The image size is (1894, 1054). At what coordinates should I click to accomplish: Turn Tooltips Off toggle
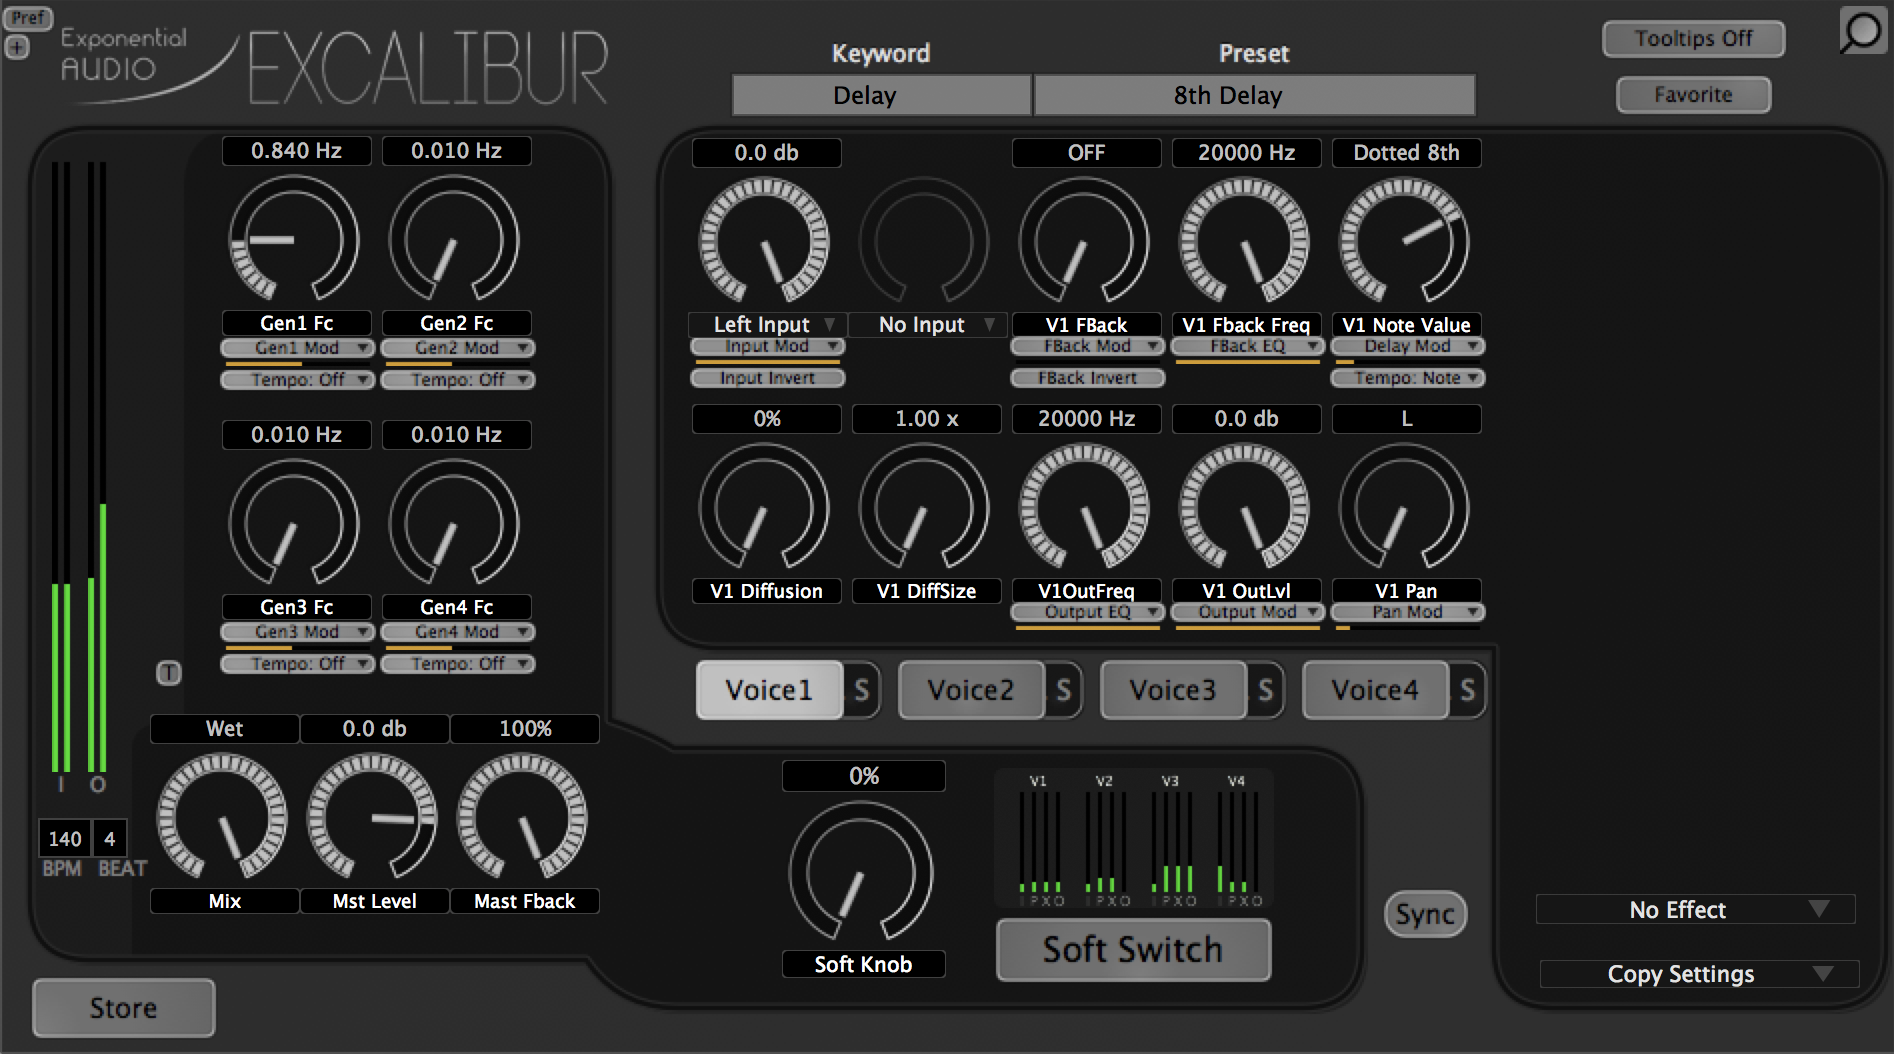point(1693,39)
